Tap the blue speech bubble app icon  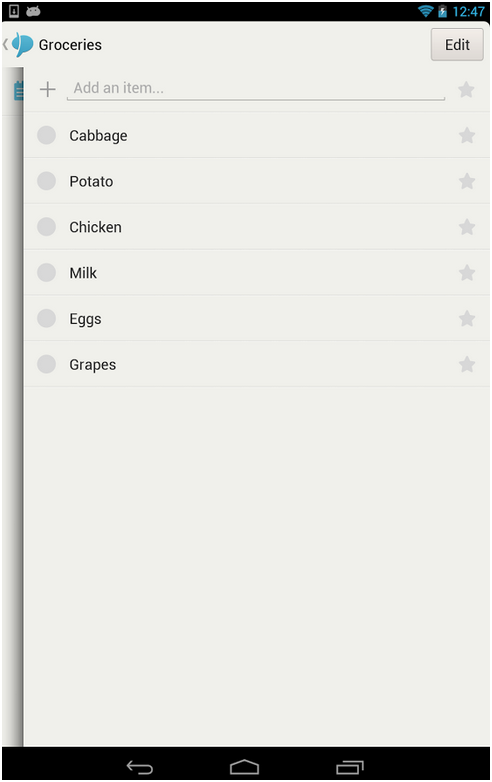click(x=22, y=44)
